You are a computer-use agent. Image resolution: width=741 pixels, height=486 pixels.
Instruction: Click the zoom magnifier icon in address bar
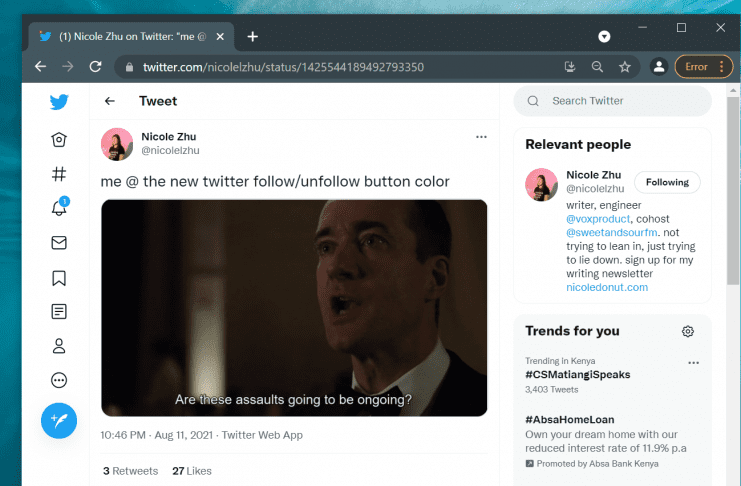tap(597, 67)
